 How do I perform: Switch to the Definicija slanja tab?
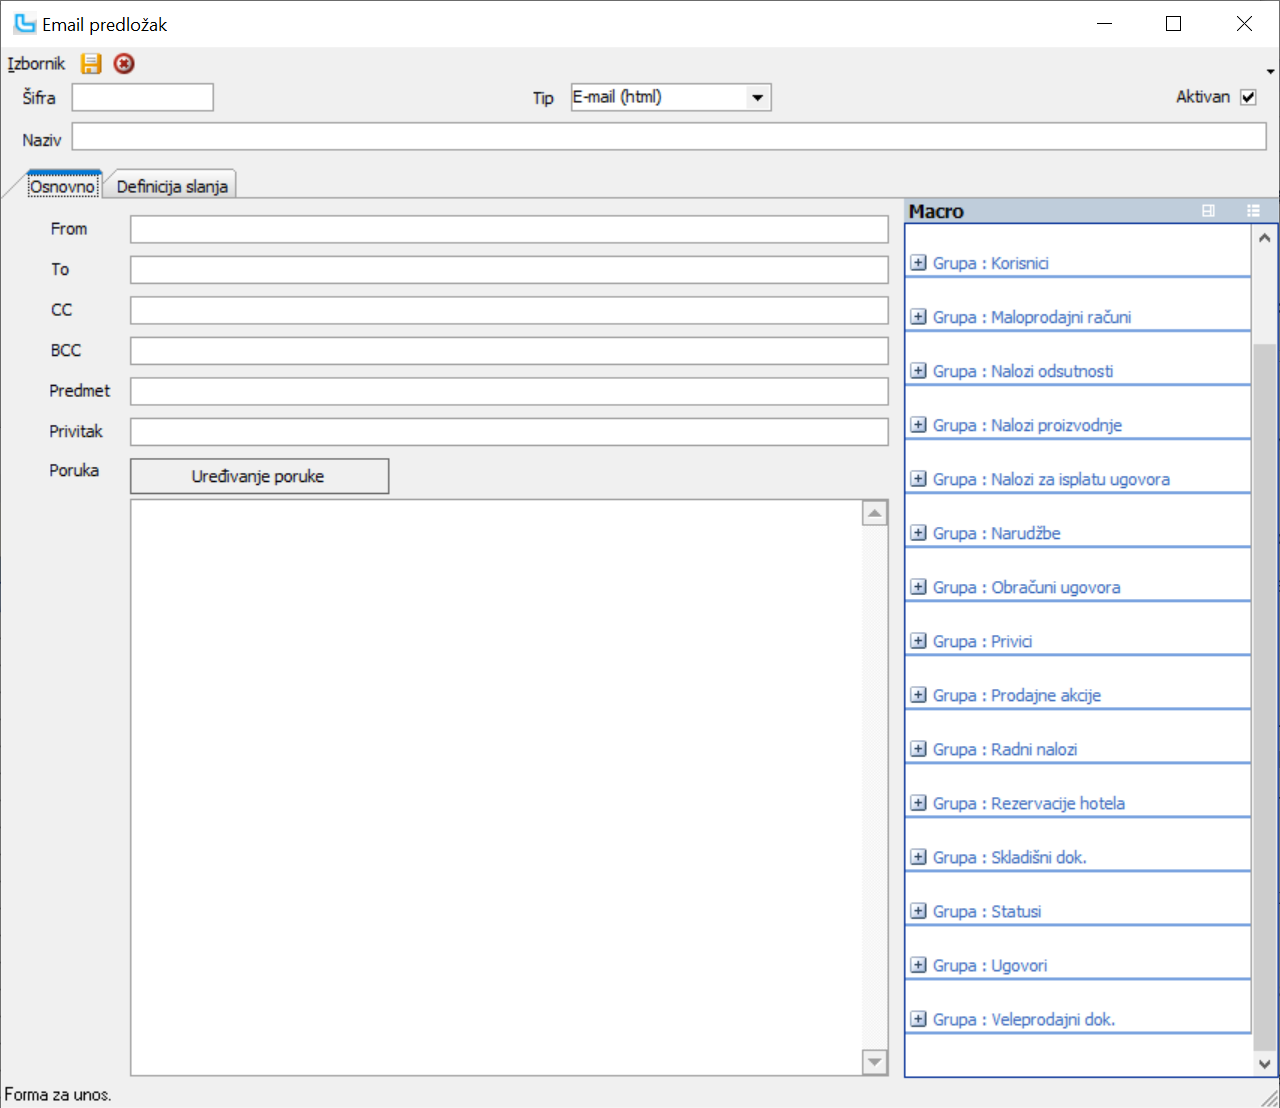coord(172,186)
